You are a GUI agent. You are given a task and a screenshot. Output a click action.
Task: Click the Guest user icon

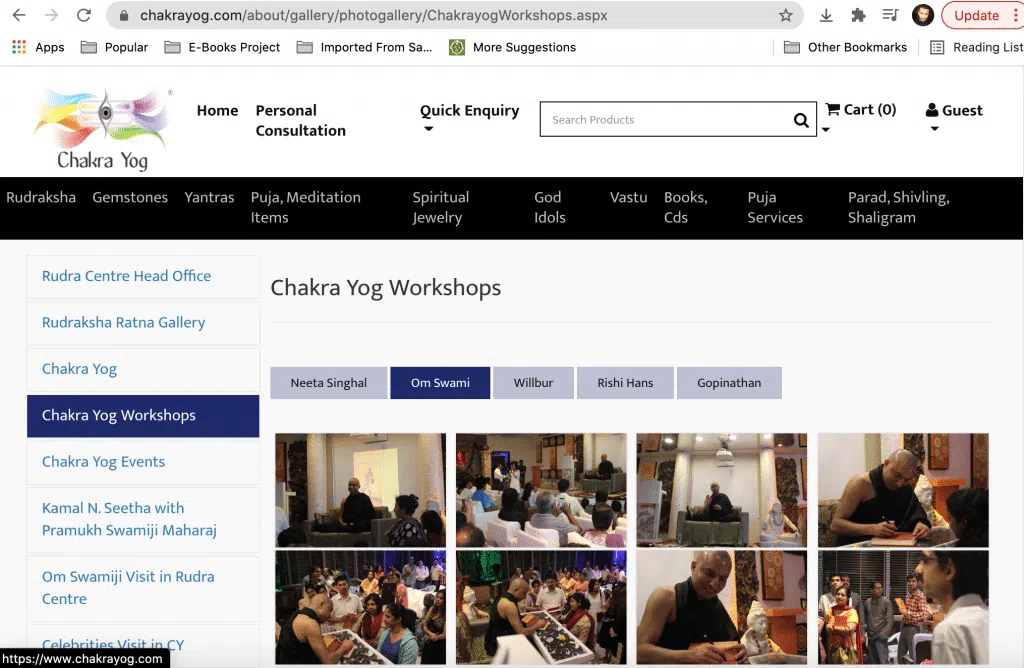pos(932,110)
